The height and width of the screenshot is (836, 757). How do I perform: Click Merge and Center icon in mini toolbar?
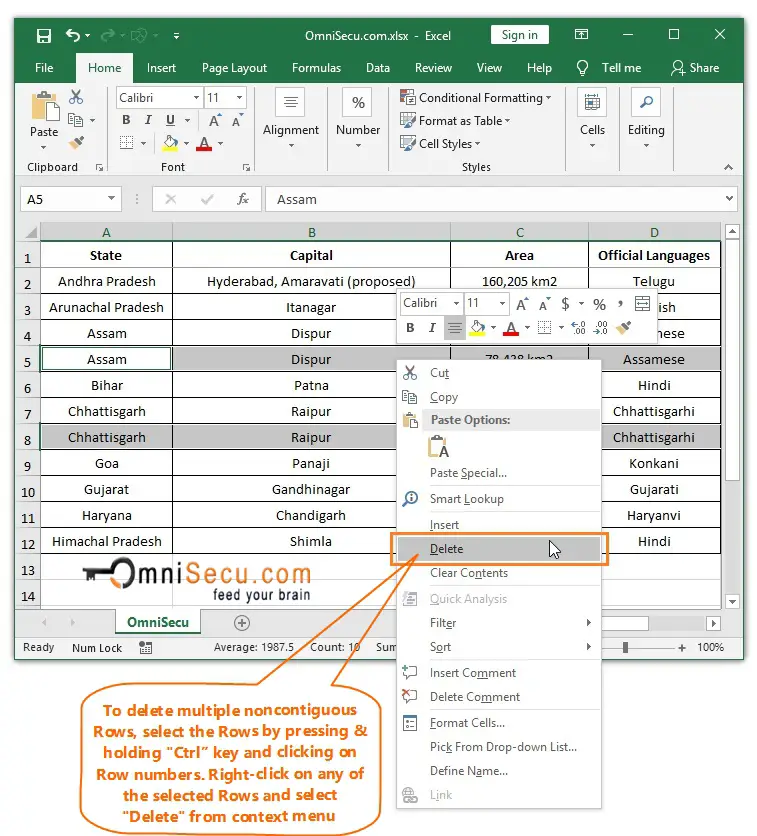click(x=642, y=303)
